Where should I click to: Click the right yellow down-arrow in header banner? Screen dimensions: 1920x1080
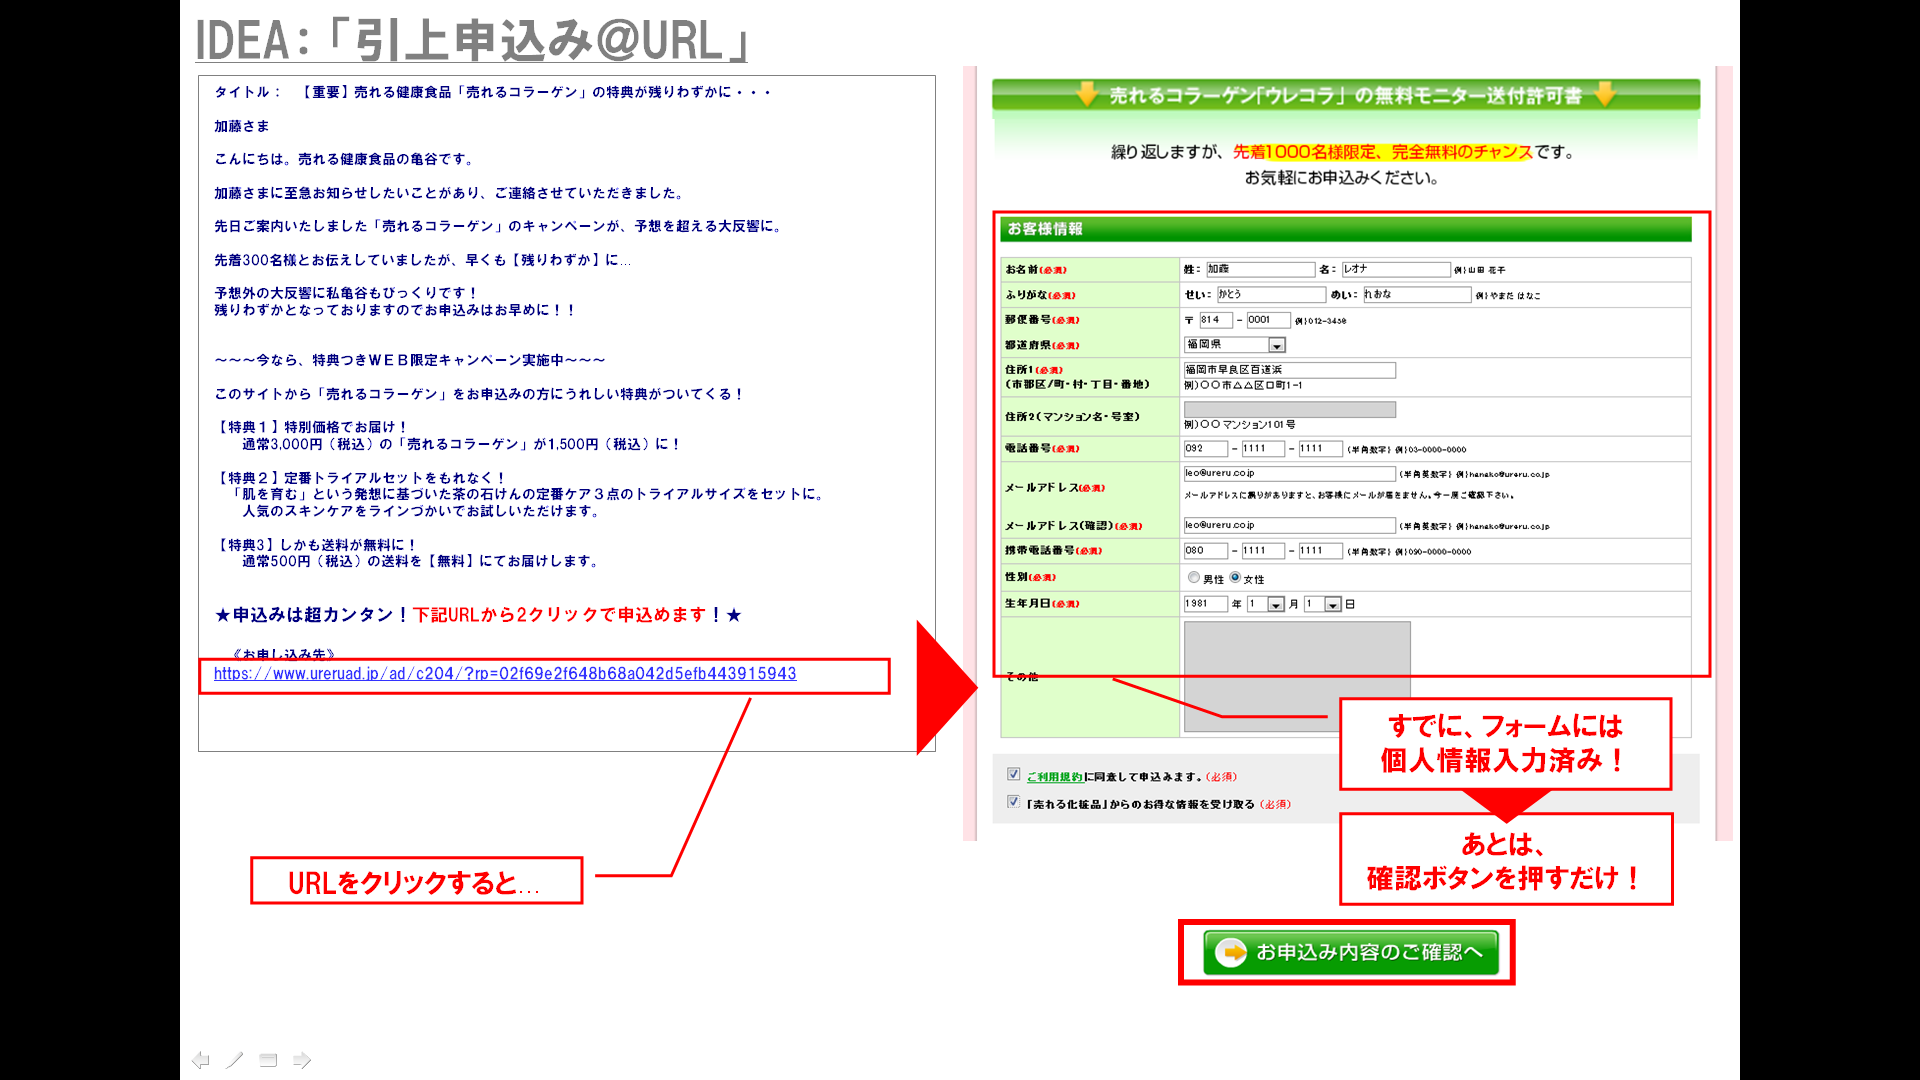coord(1605,95)
